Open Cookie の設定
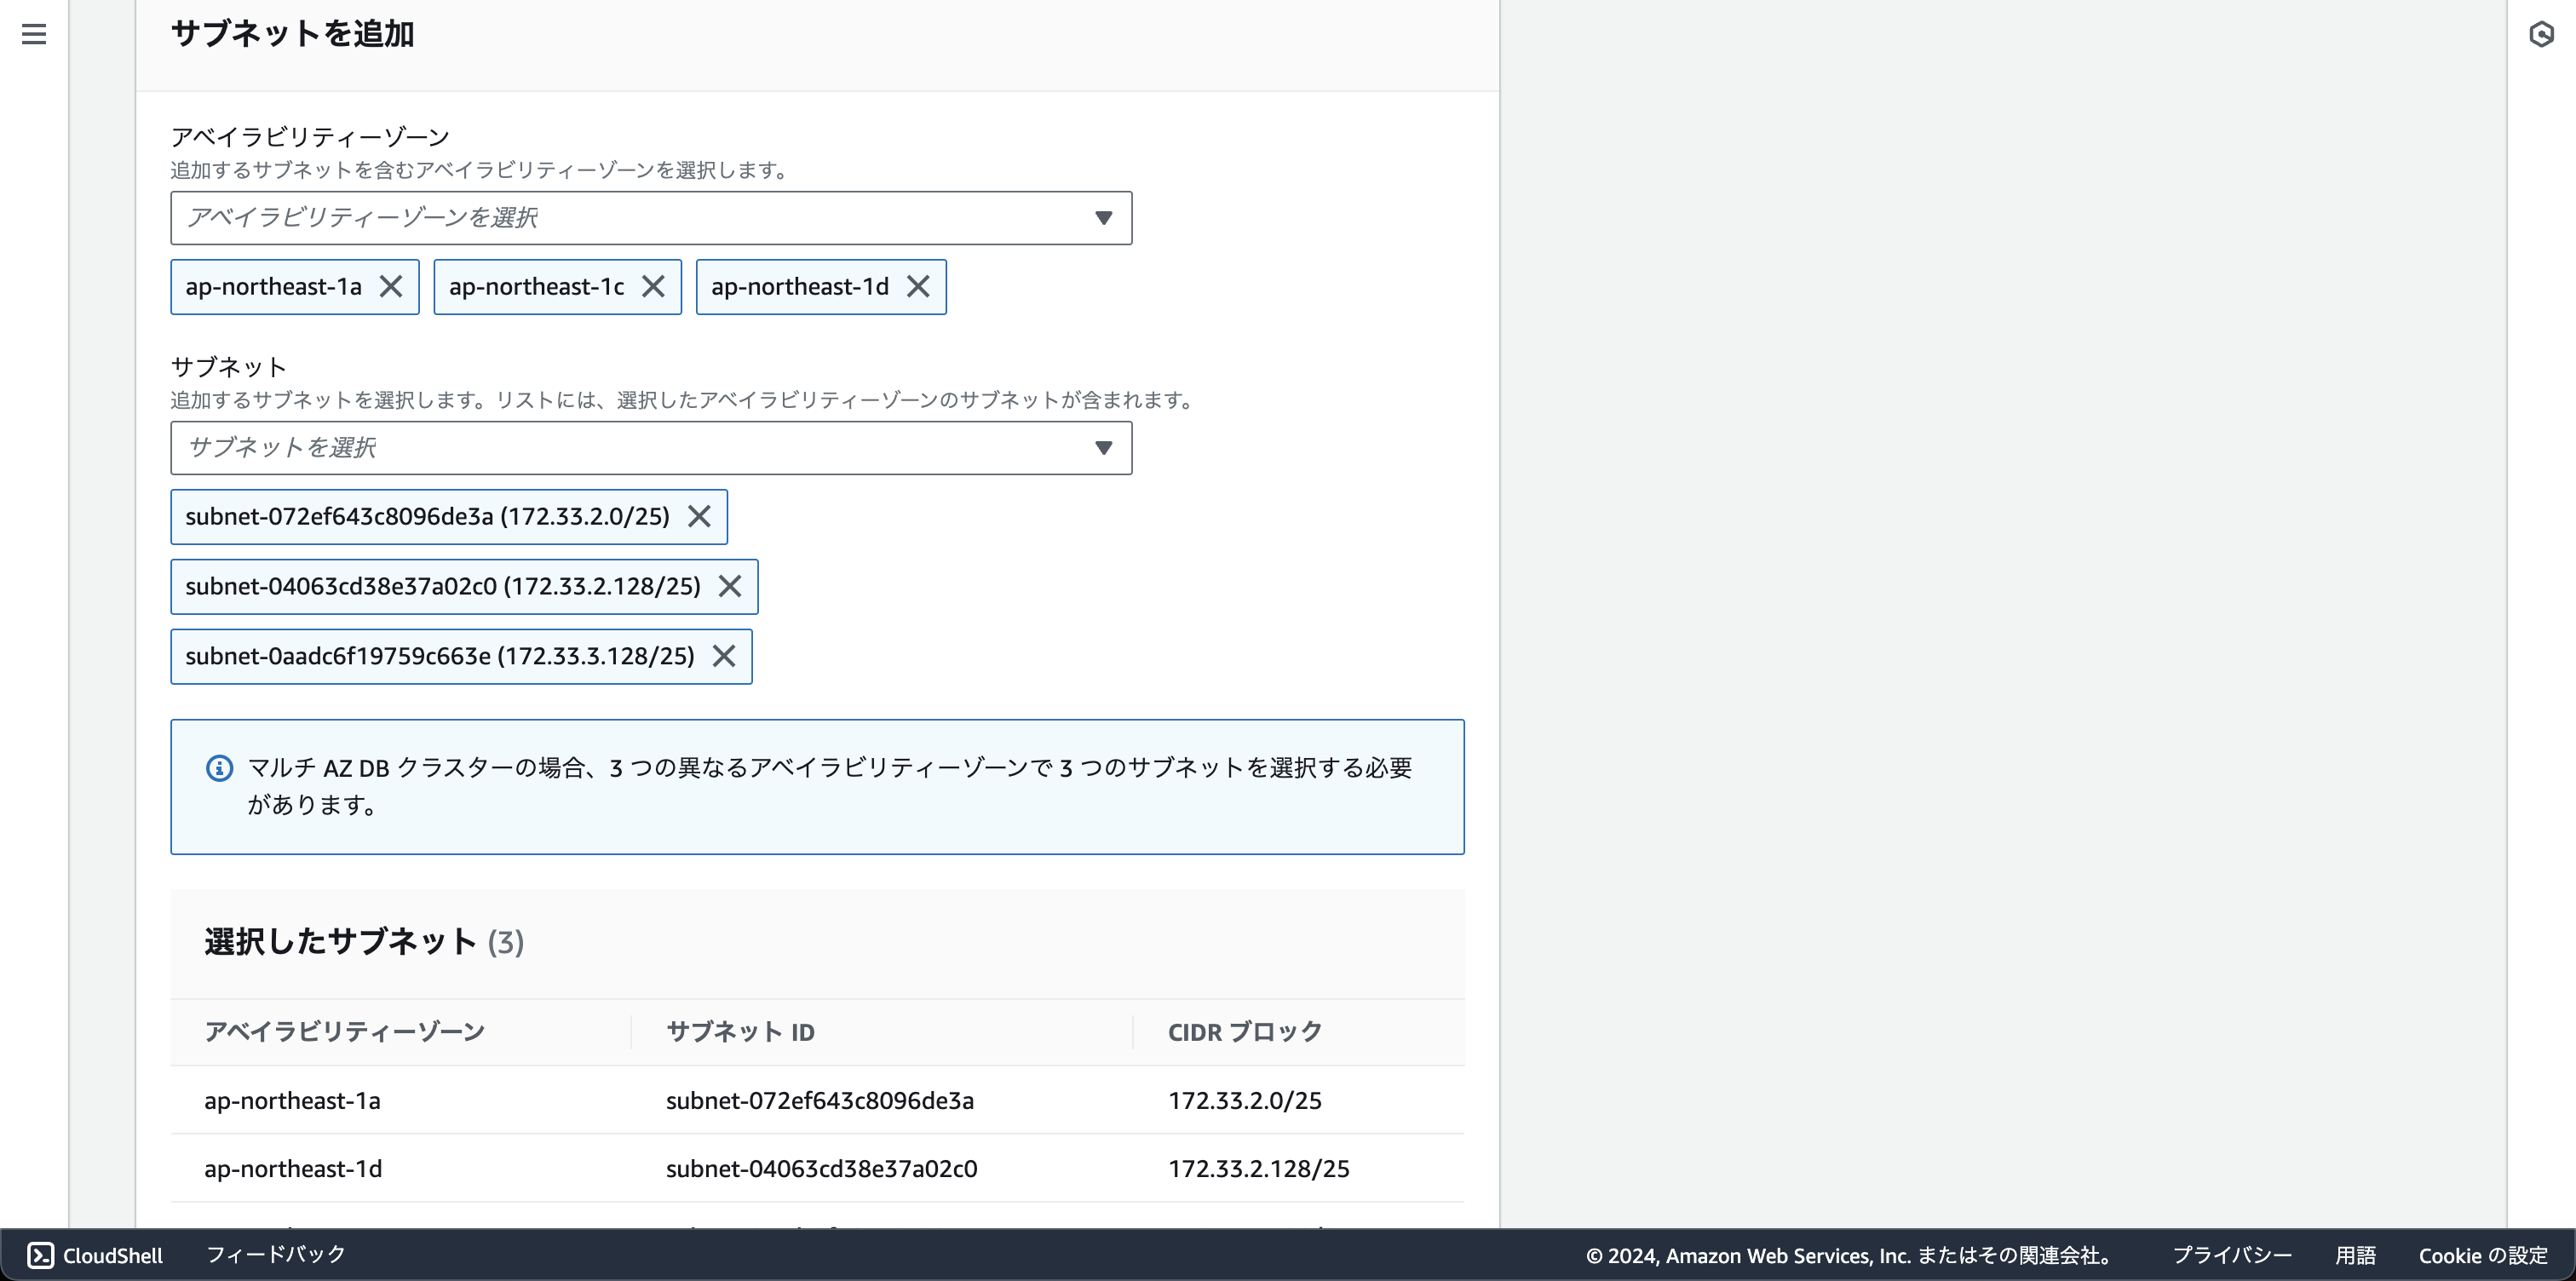 pyautogui.click(x=2483, y=1255)
